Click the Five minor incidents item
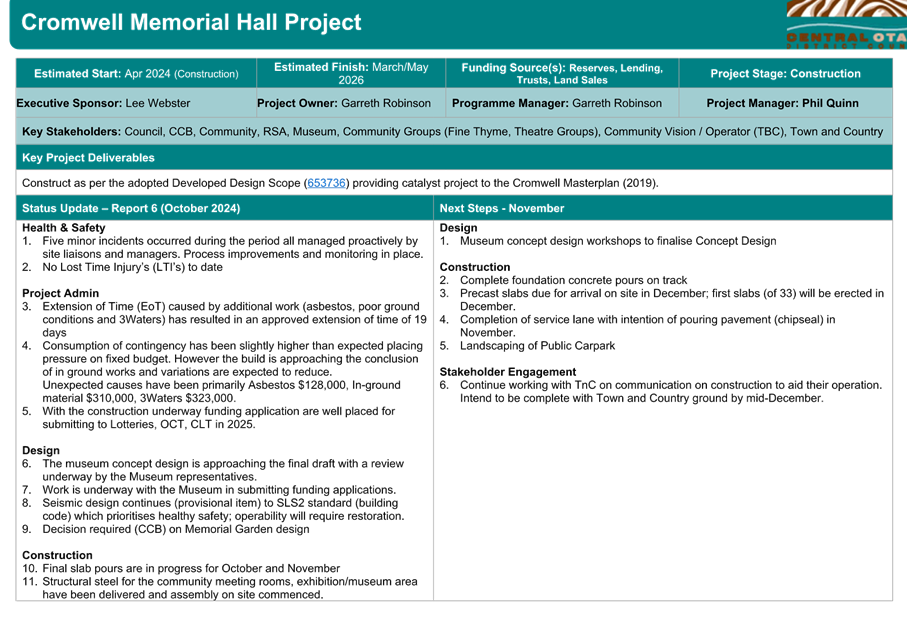 223,247
